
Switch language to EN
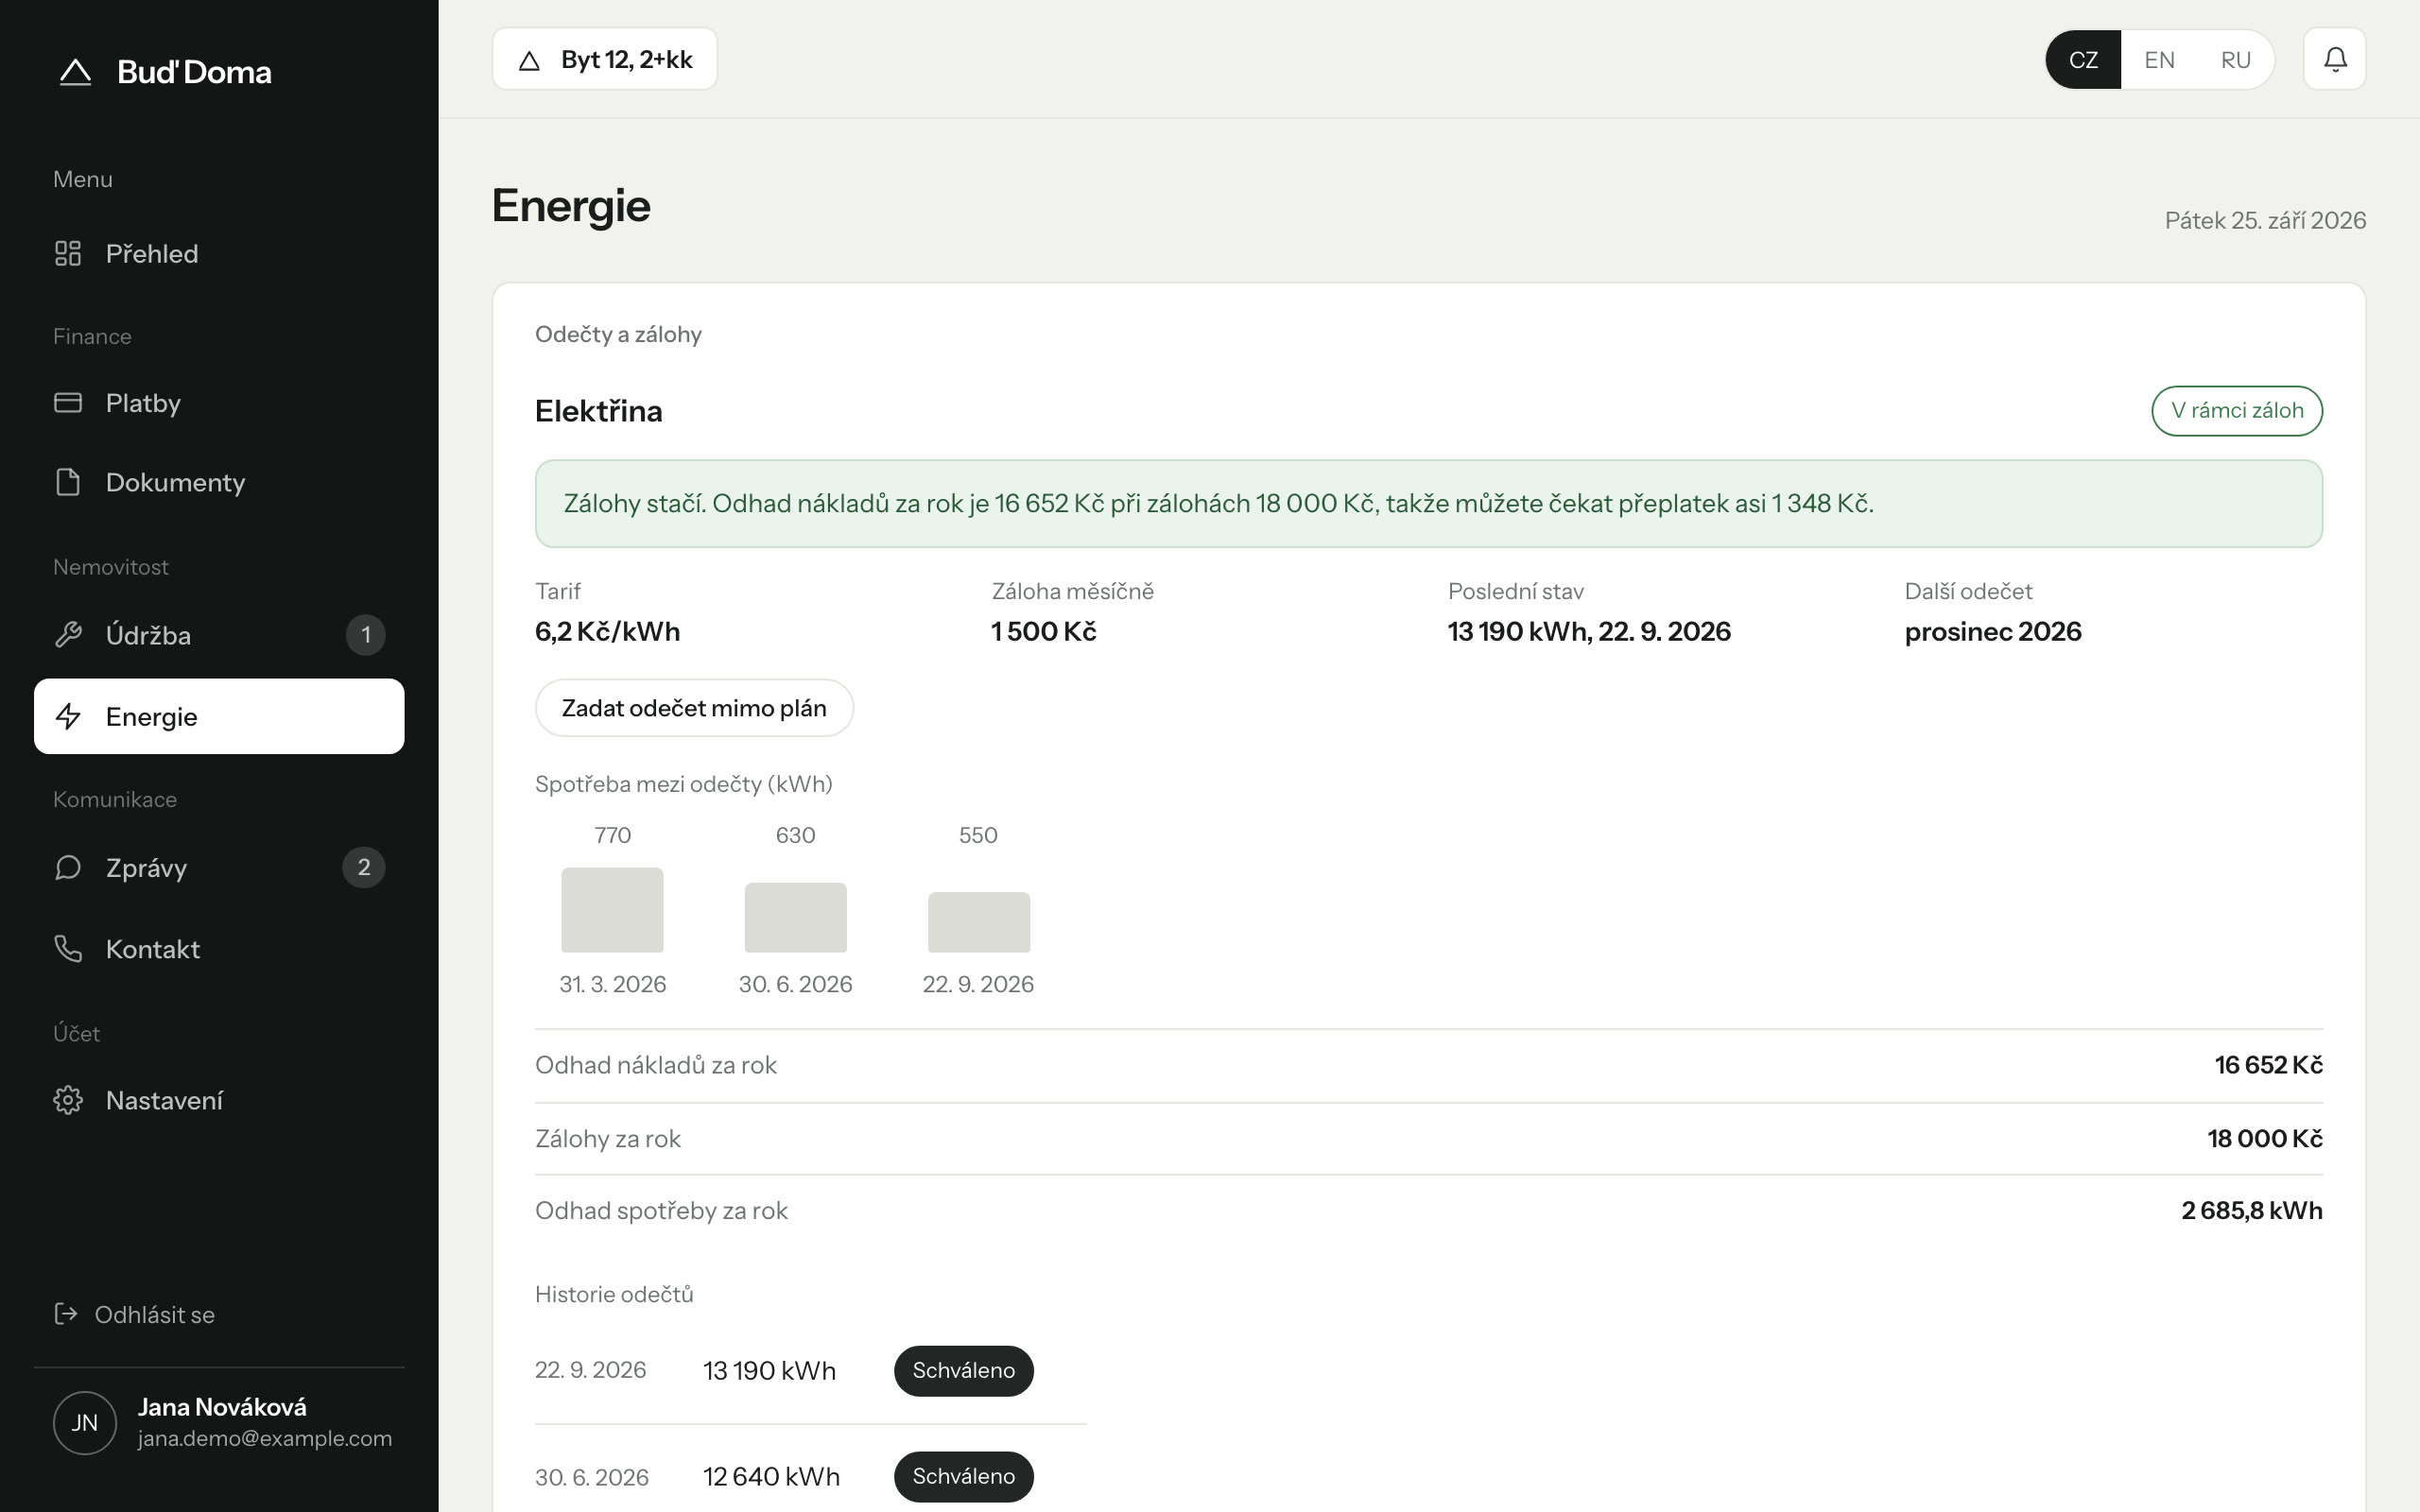coord(2159,59)
